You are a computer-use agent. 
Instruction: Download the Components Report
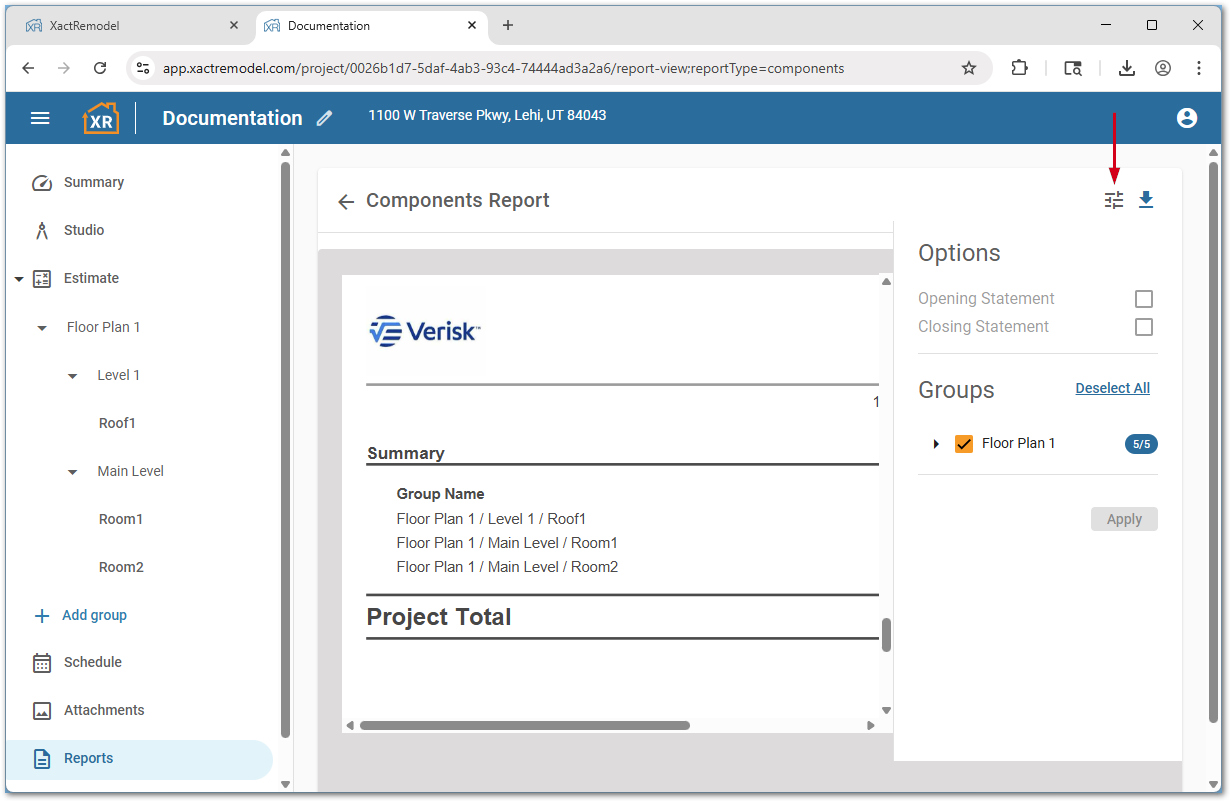[x=1146, y=200]
